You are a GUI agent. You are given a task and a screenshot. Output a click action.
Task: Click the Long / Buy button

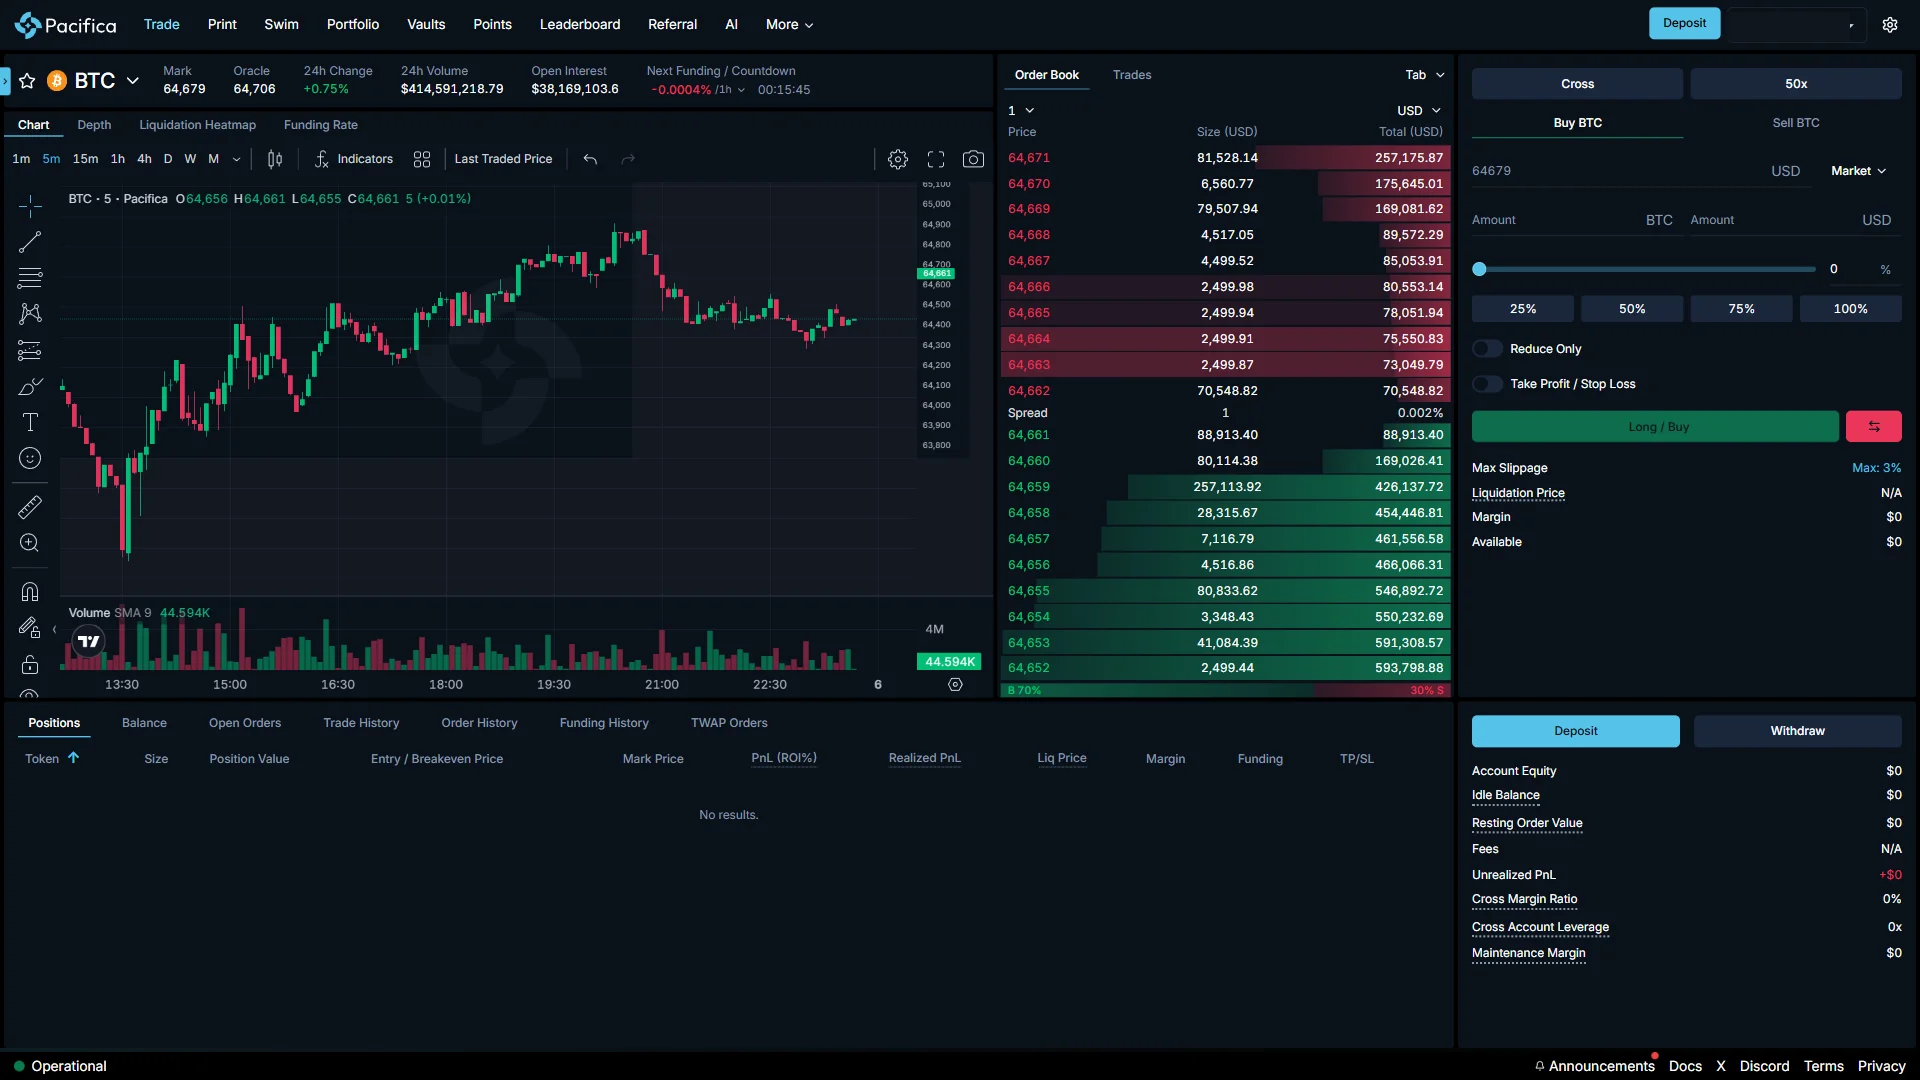click(x=1655, y=427)
